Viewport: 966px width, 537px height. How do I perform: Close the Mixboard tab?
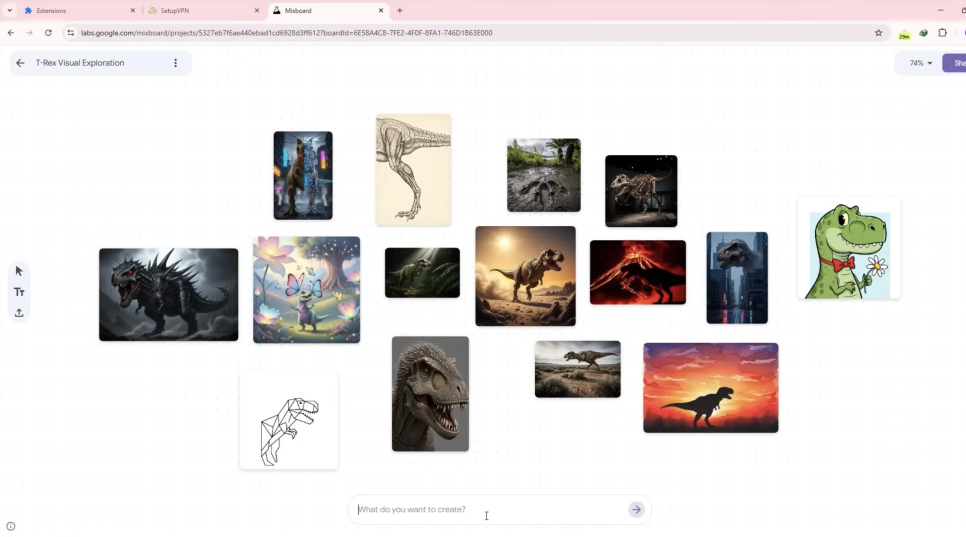[x=381, y=10]
